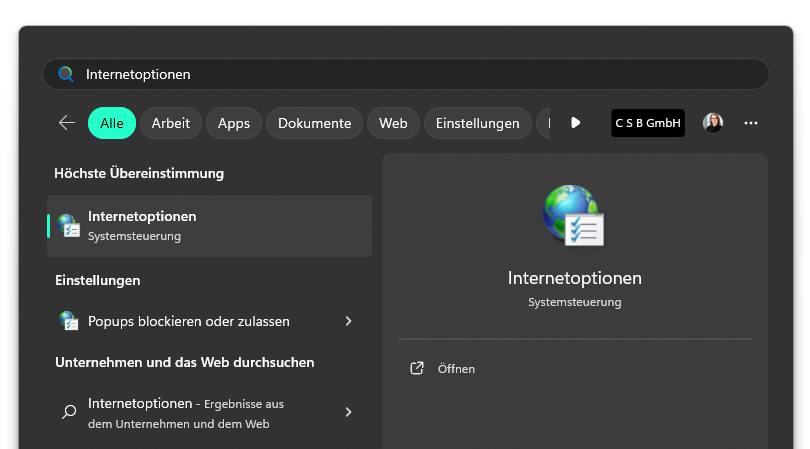Click Öffnen to open Internetoptionen
Image resolution: width=810 pixels, height=449 pixels.
click(x=456, y=369)
